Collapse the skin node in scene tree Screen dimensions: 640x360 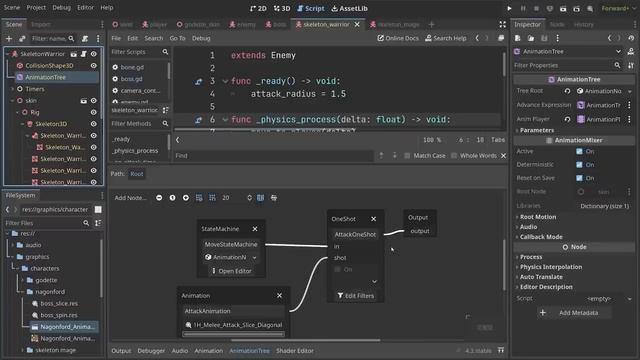pyautogui.click(x=12, y=100)
